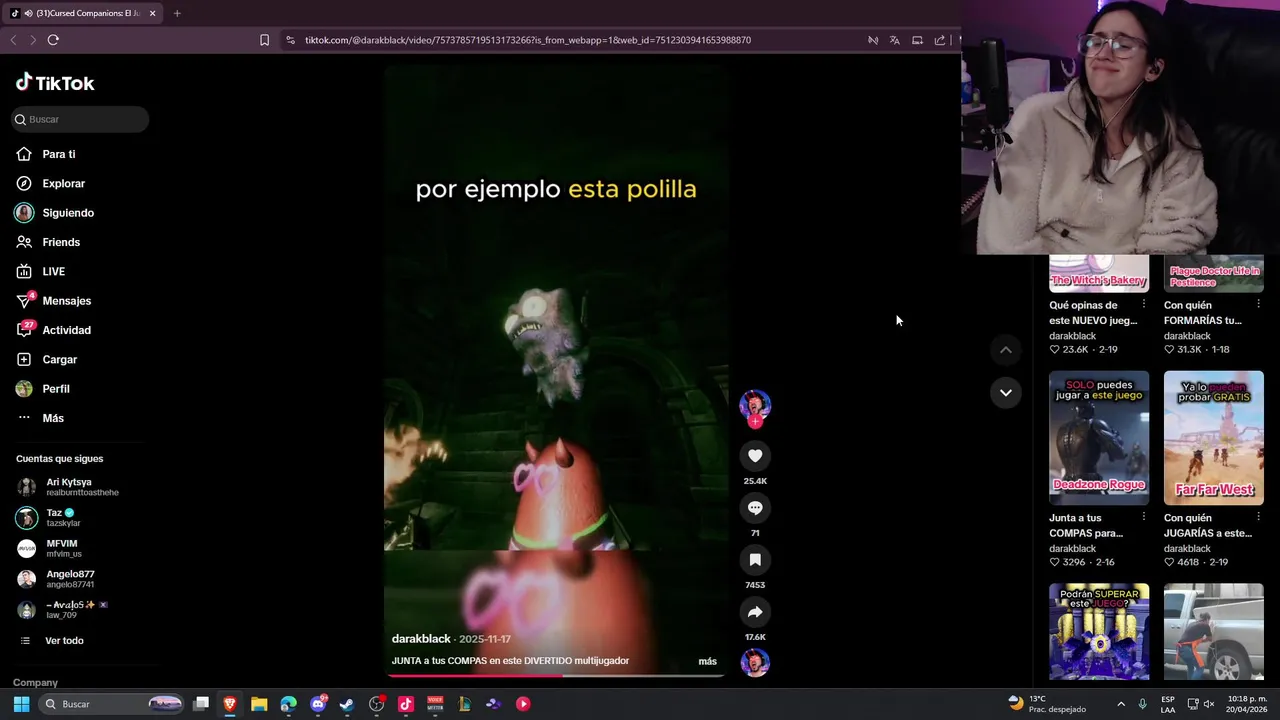
Task: Open darakblack avatar beside the video
Action: coord(755,404)
